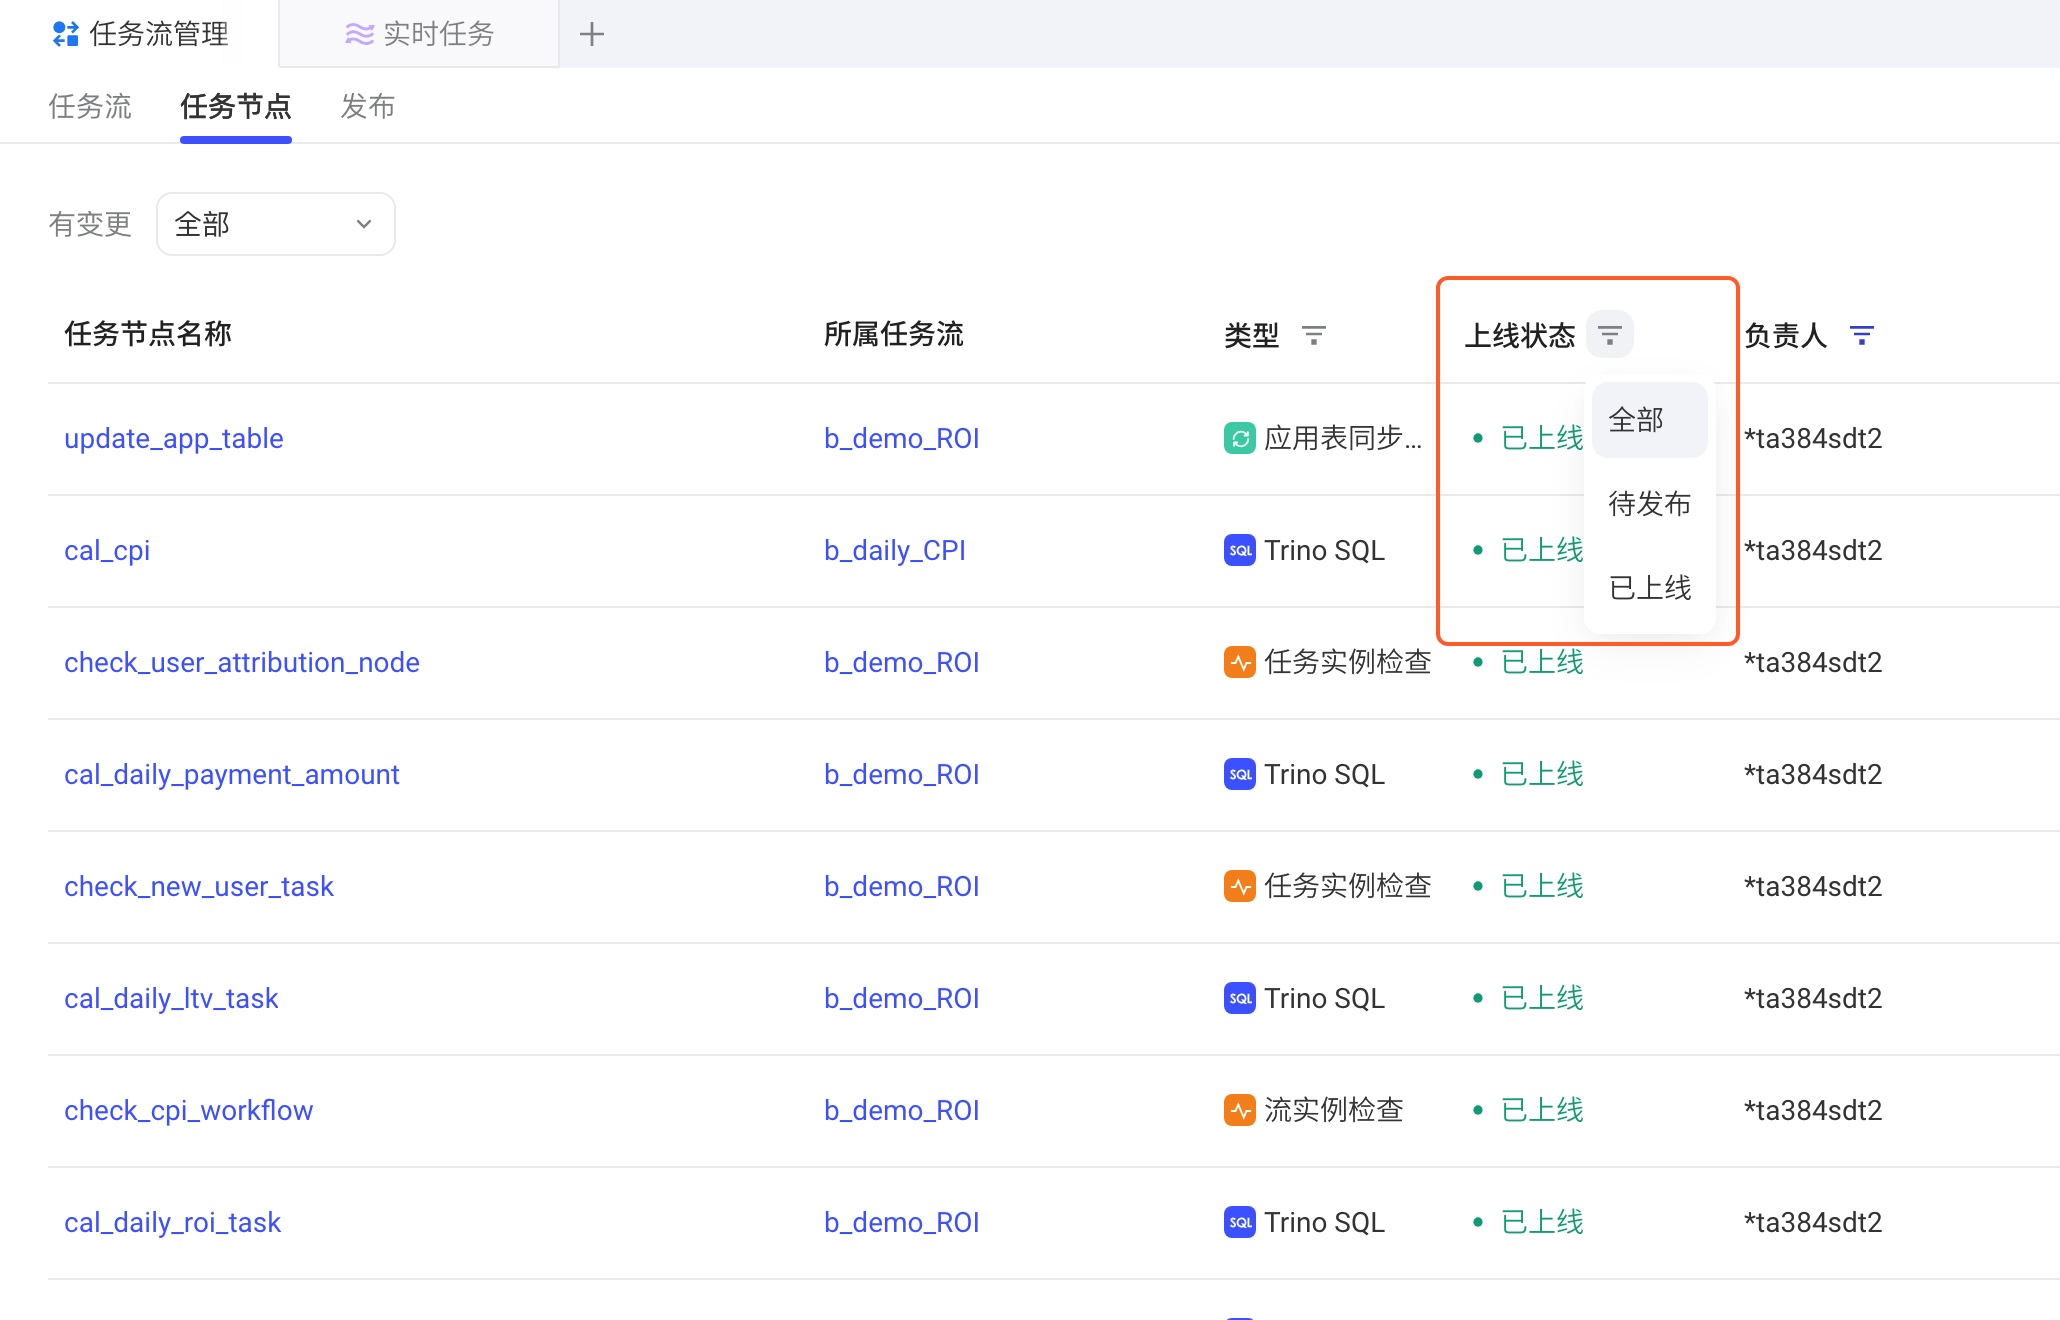Open the cal_daily_roi_task node link
2060x1320 pixels.
pos(173,1222)
